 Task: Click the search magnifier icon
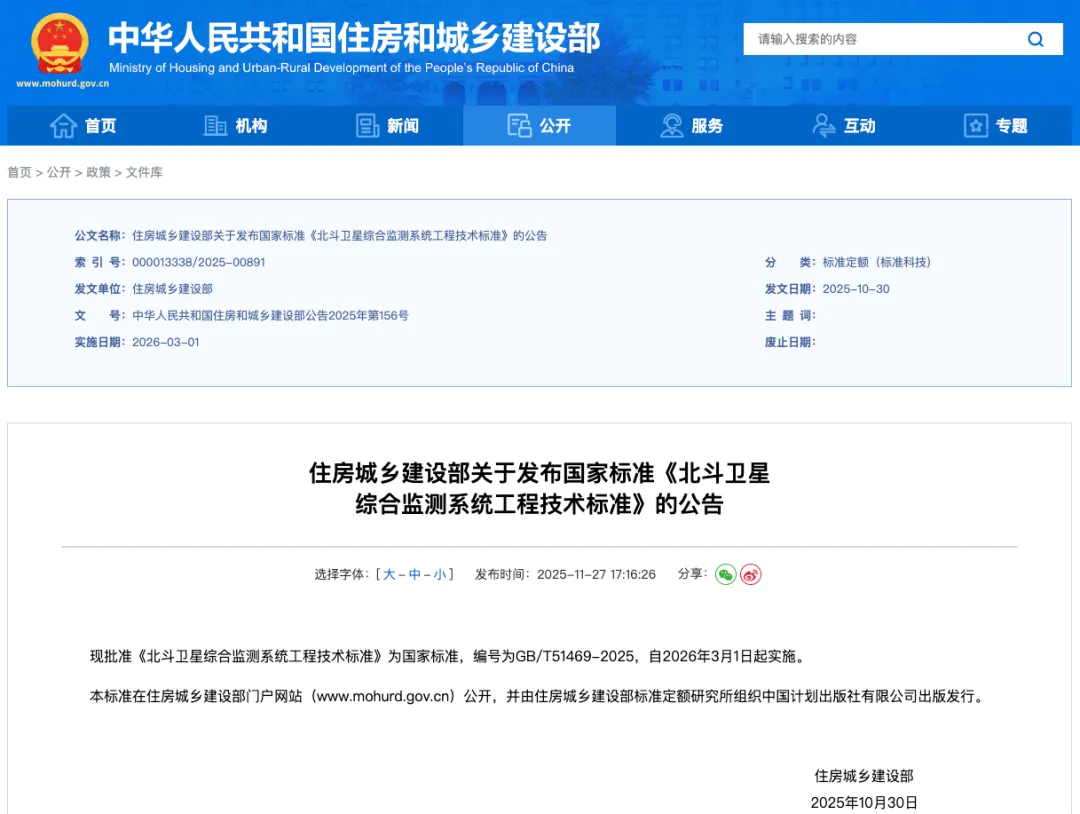click(1035, 39)
